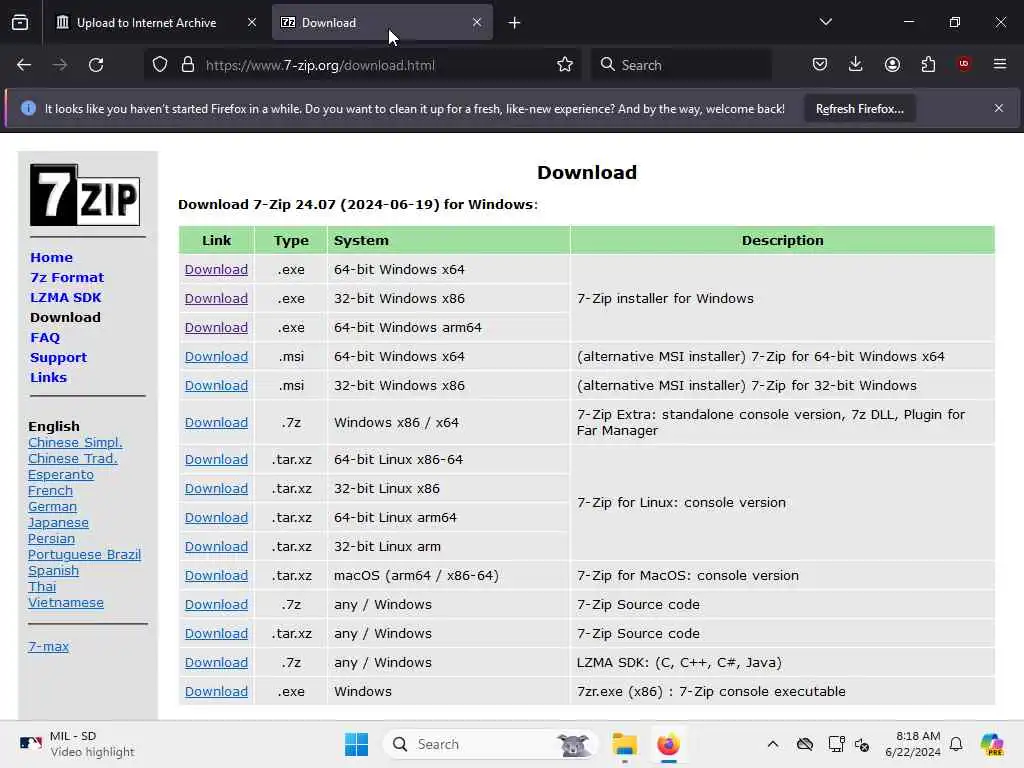Download .exe for 64-bit Windows arm64
The image size is (1024, 768).
click(x=216, y=328)
